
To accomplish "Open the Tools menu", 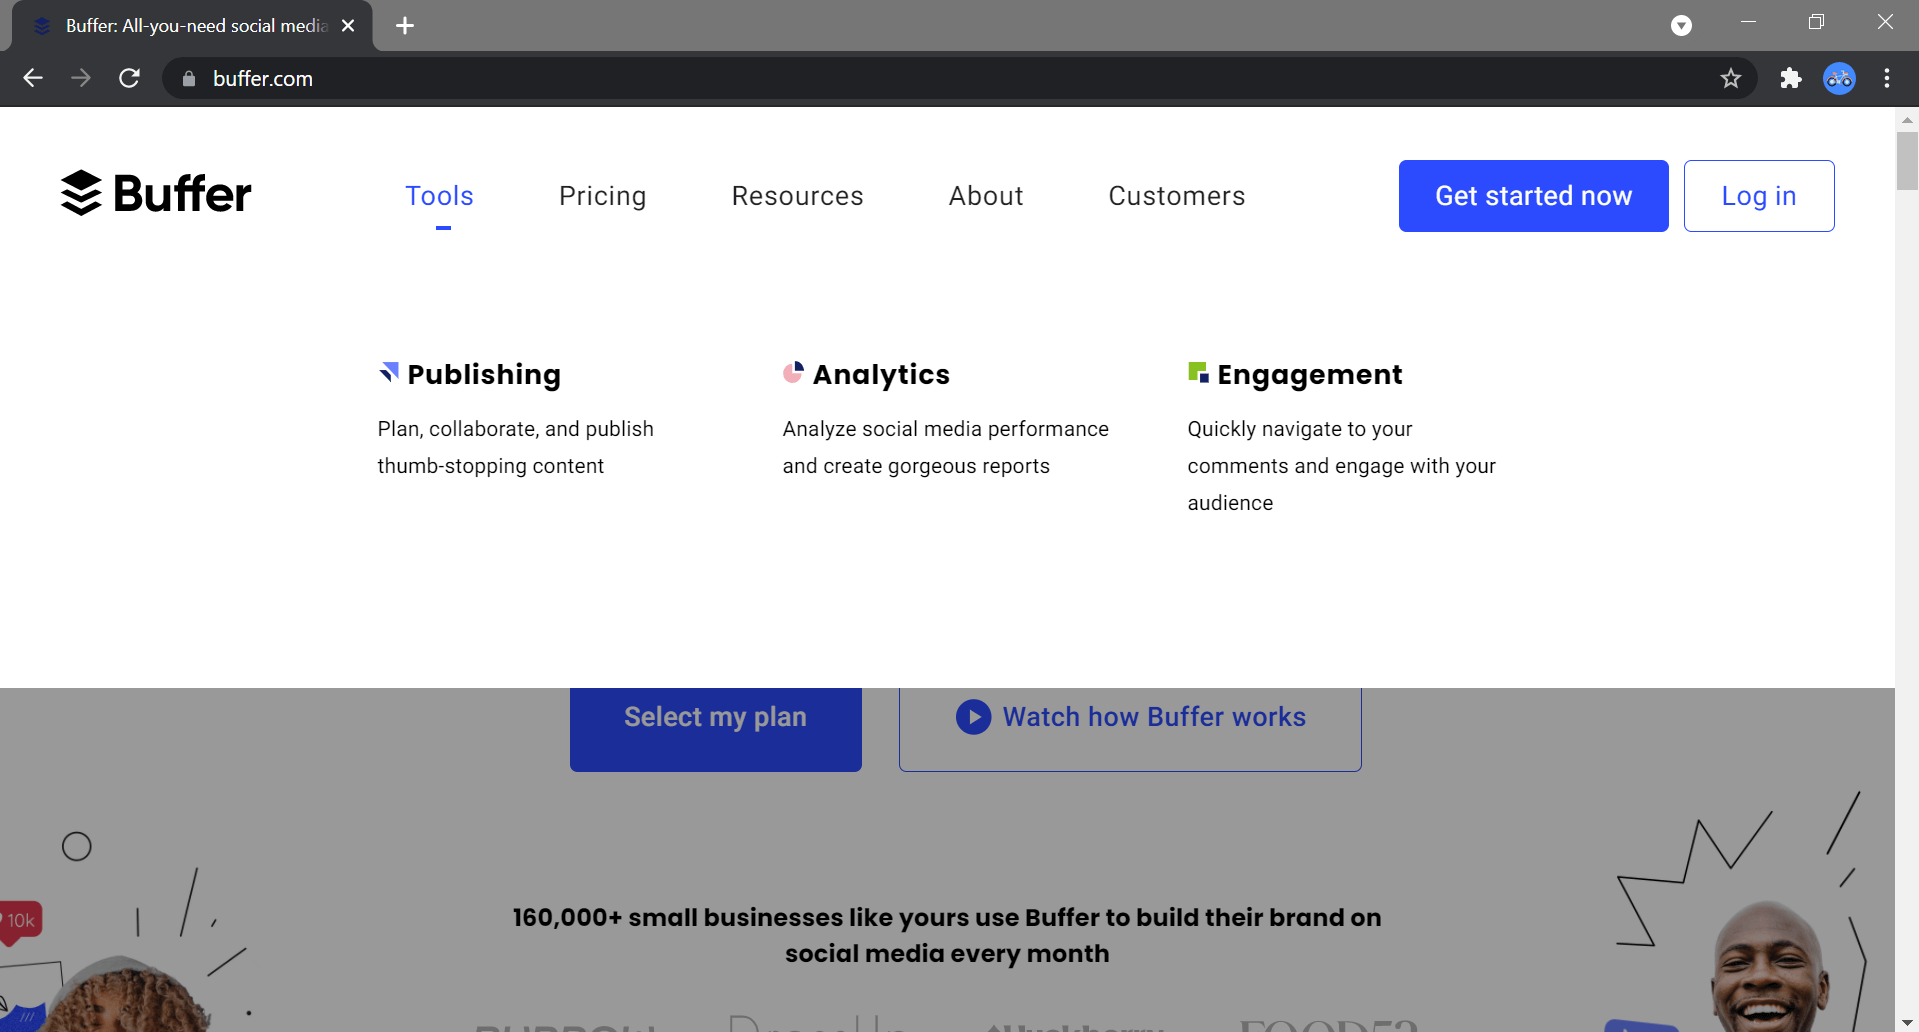I will click(x=439, y=196).
